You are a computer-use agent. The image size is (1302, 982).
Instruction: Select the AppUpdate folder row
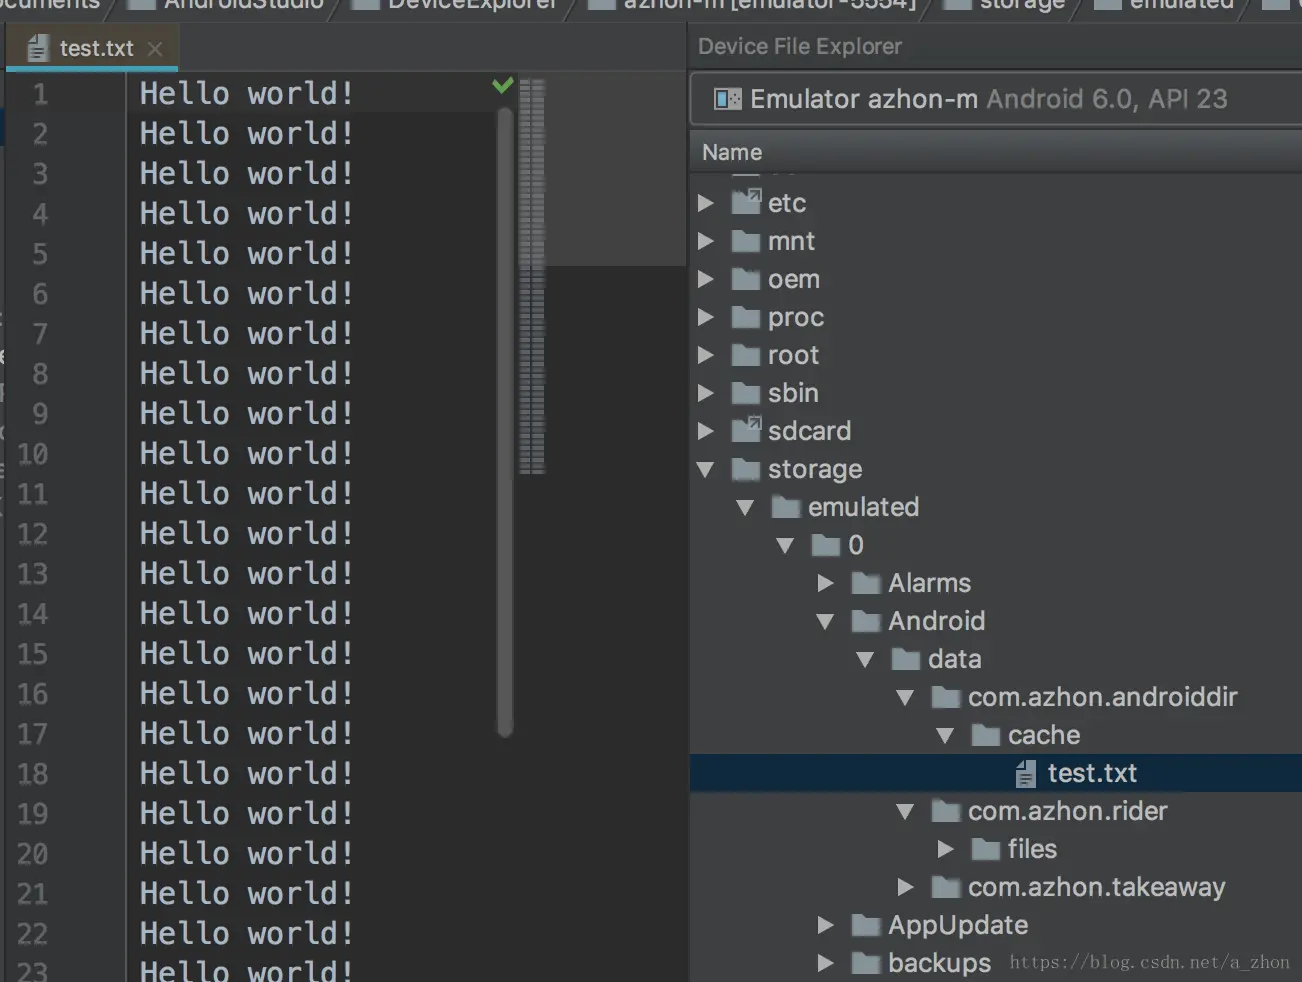point(996,925)
